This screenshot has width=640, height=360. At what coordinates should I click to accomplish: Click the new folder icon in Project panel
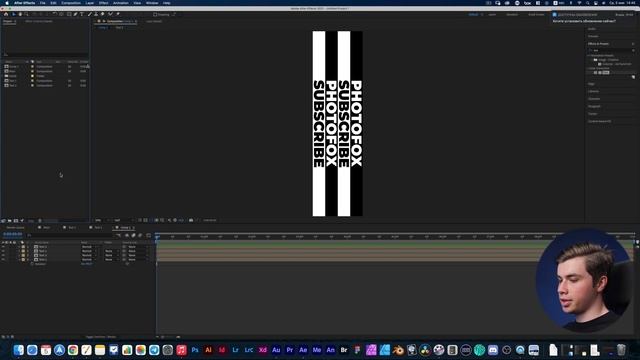tap(9, 221)
